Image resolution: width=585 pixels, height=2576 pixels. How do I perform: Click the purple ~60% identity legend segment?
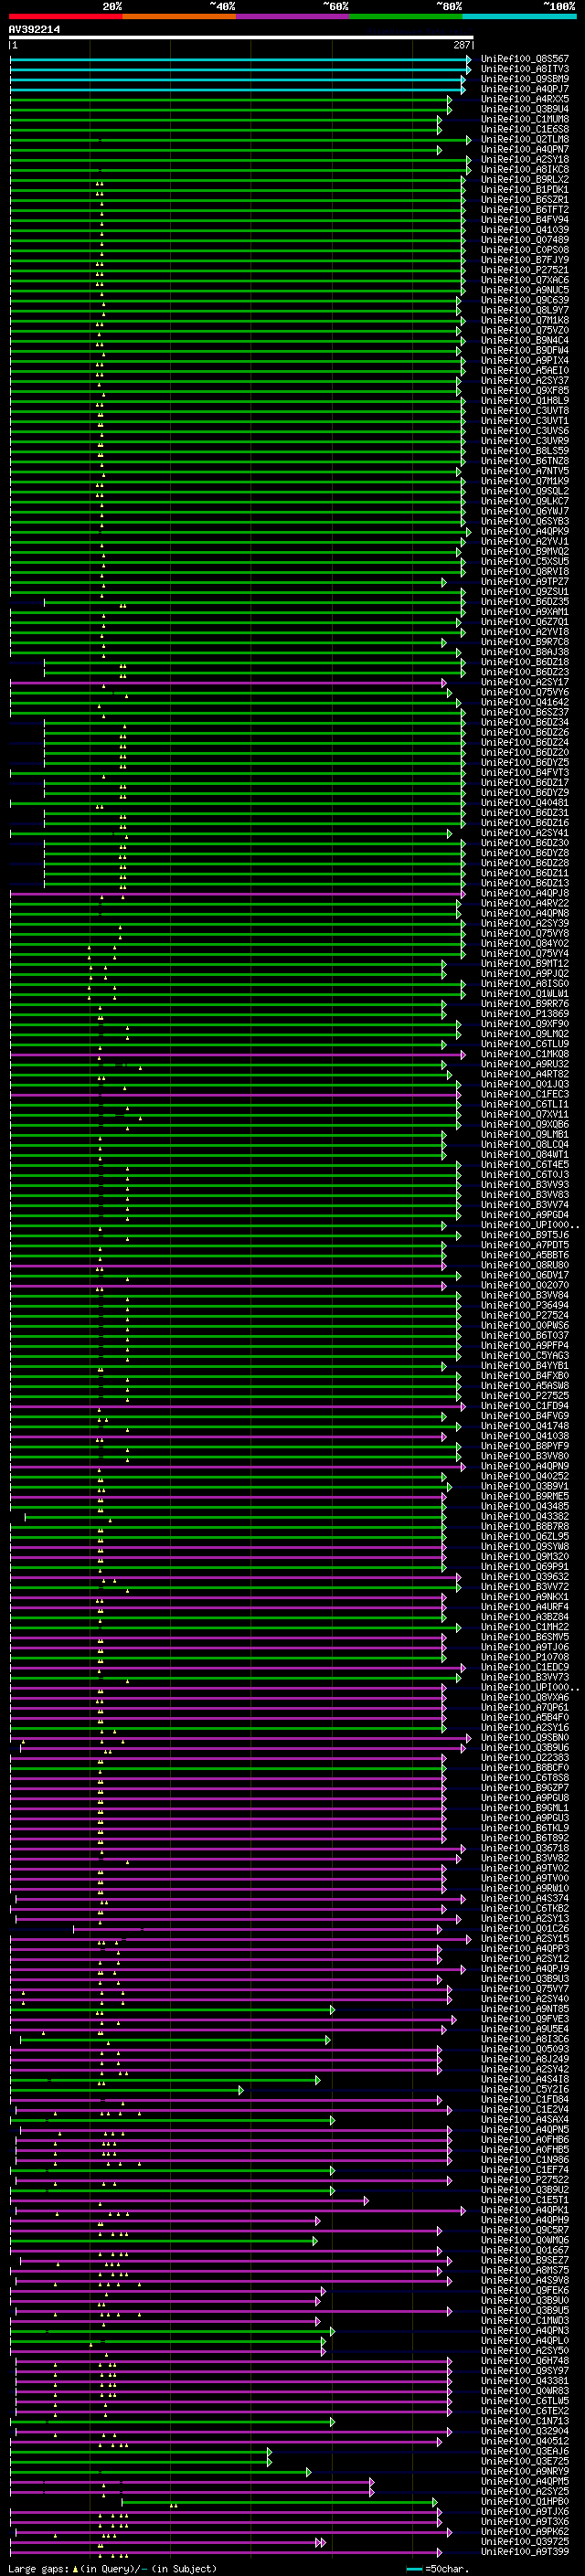tap(292, 16)
